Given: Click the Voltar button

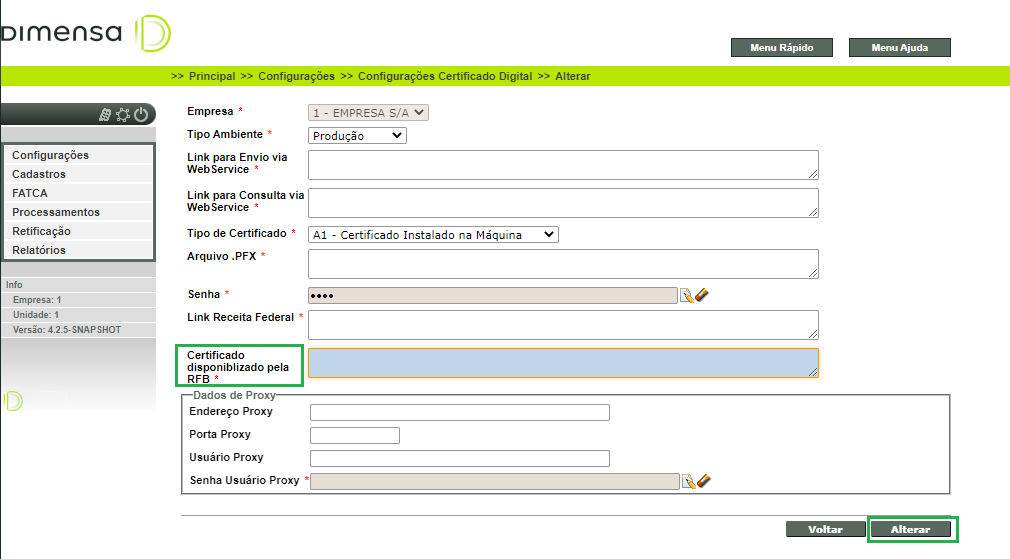Looking at the screenshot, I should (826, 529).
